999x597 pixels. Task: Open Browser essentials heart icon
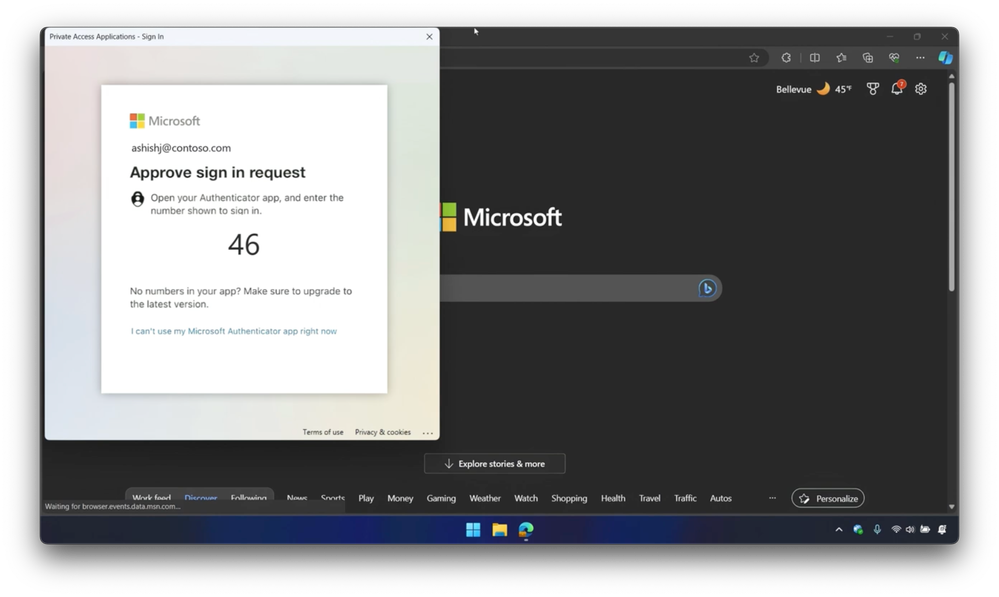pyautogui.click(x=894, y=58)
